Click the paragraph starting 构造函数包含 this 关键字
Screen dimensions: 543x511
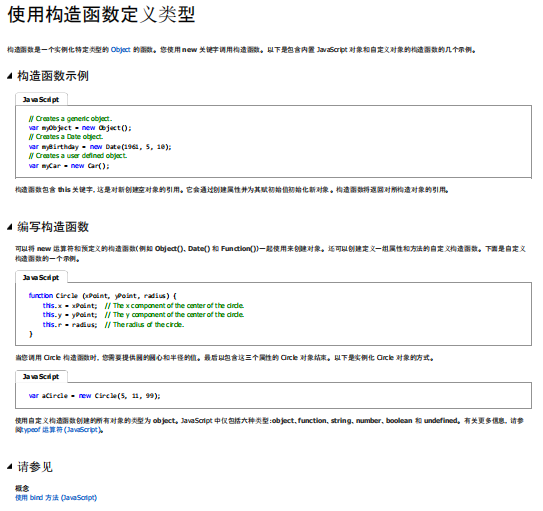[232, 190]
